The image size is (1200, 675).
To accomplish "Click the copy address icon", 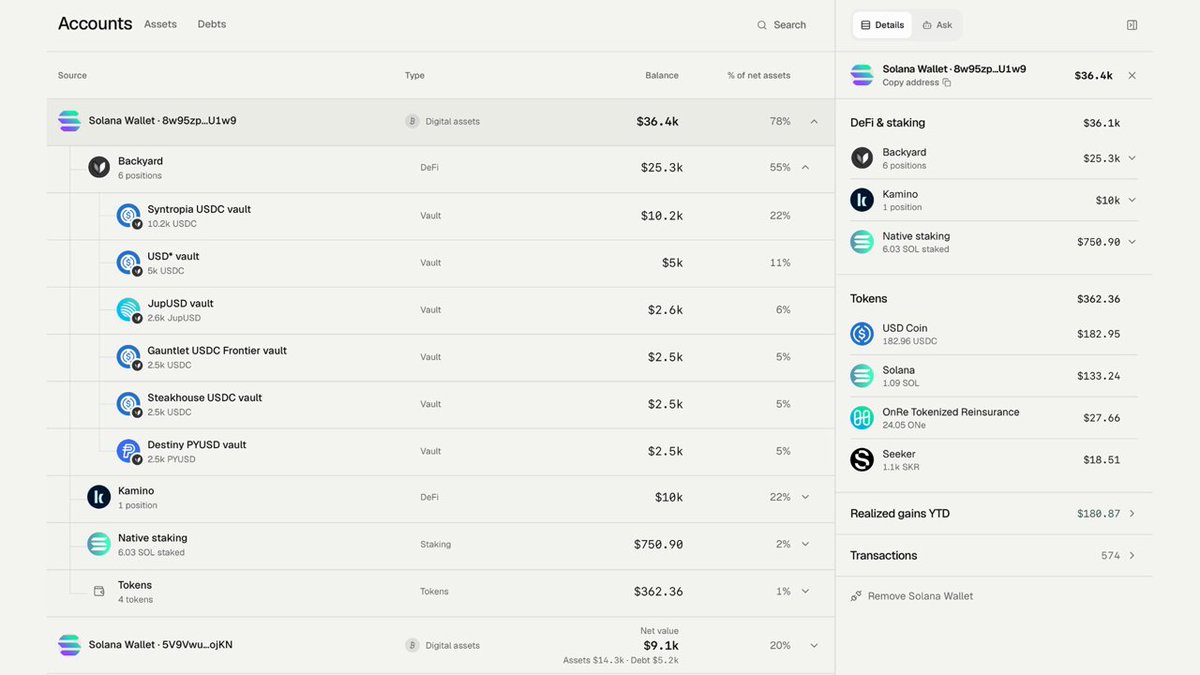I will coord(947,83).
